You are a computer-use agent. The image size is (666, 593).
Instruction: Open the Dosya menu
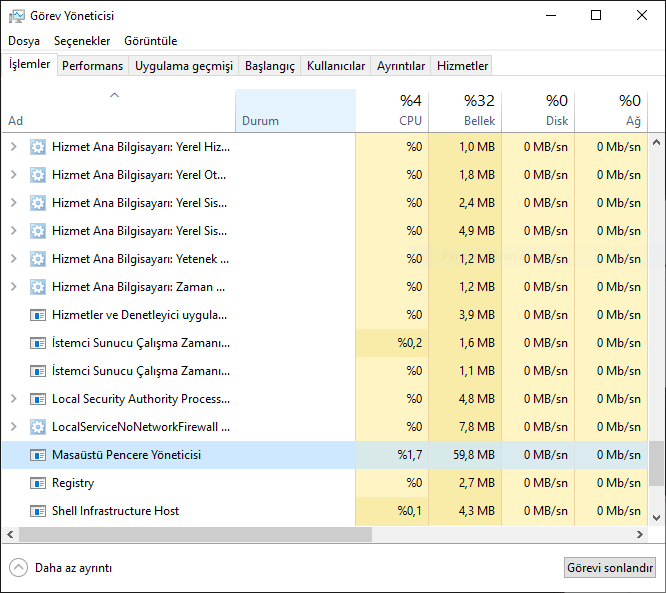(x=24, y=41)
